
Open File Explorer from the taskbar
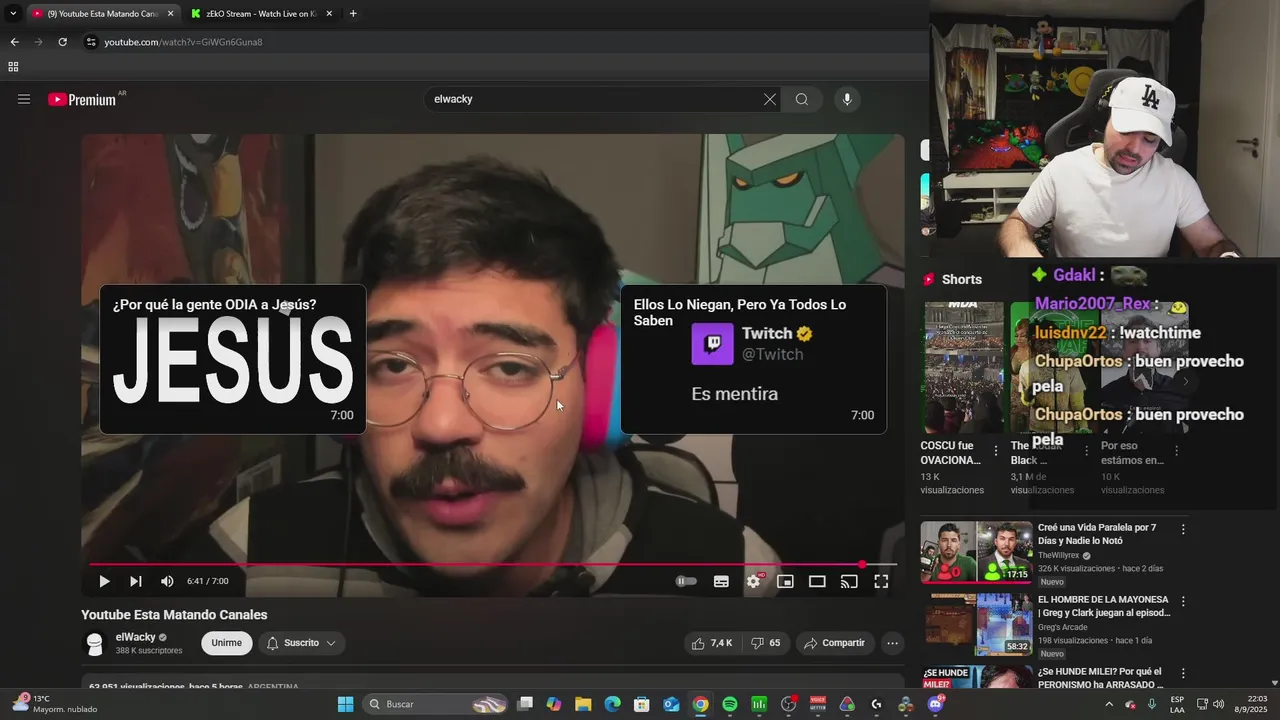click(583, 704)
